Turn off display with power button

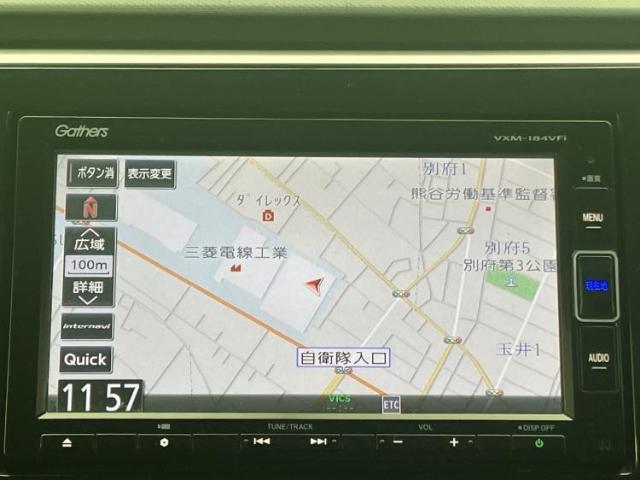click(539, 443)
